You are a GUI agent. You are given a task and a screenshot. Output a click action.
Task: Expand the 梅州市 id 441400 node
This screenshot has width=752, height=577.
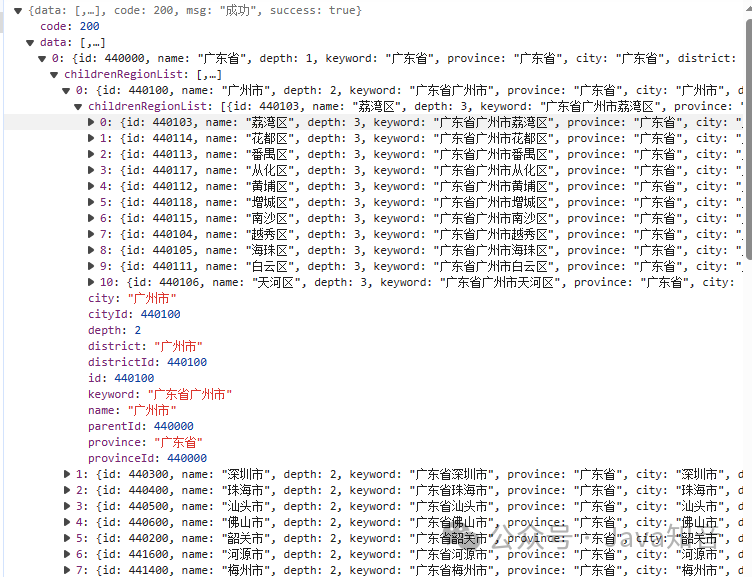[x=67, y=570]
